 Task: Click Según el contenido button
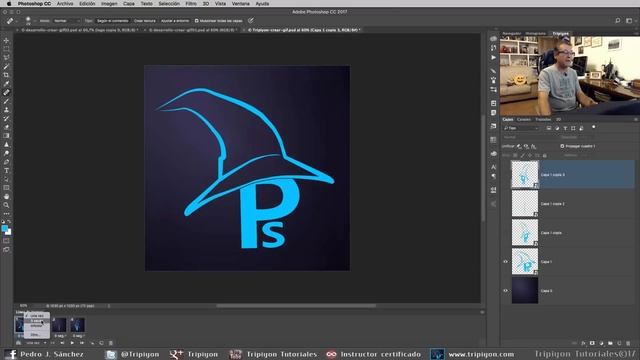[112, 20]
